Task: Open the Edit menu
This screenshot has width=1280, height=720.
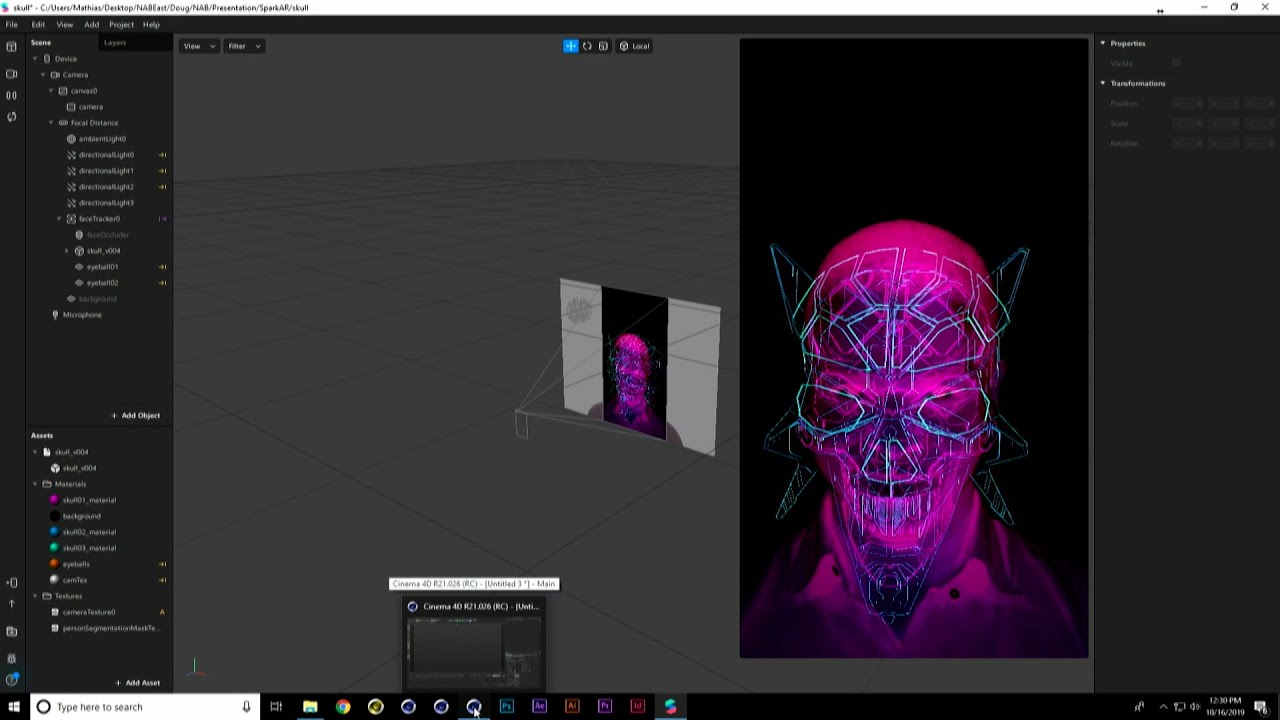Action: pyautogui.click(x=38, y=24)
